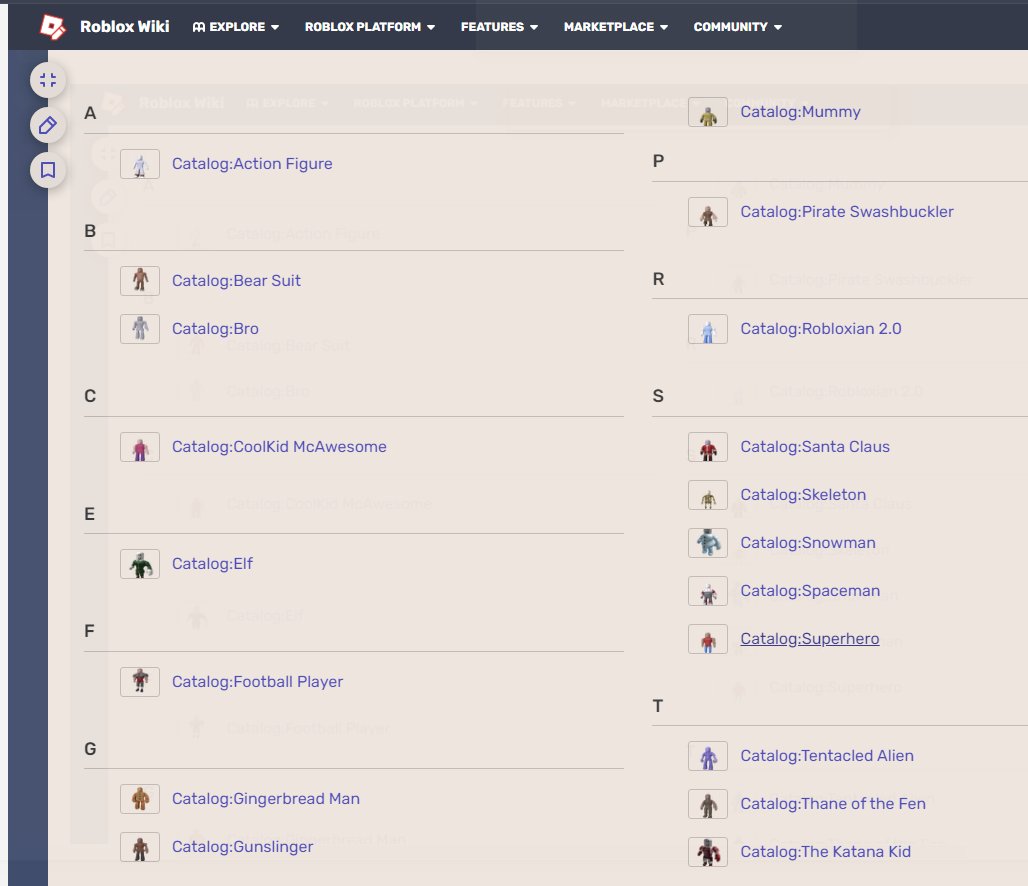Image resolution: width=1028 pixels, height=886 pixels.
Task: Click the Bear Suit thumbnail image
Action: tap(140, 281)
